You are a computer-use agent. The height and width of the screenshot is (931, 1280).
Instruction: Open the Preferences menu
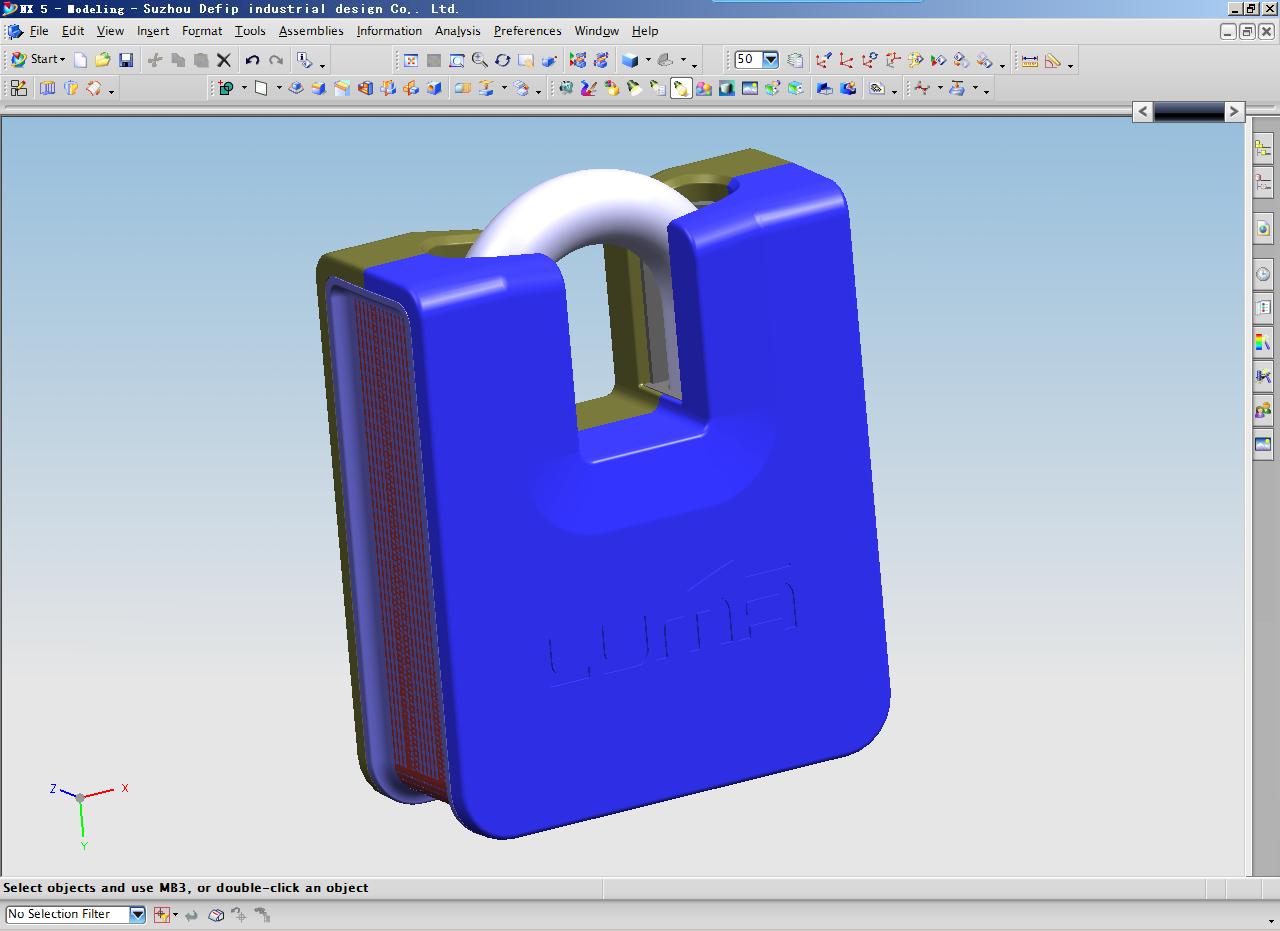pyautogui.click(x=527, y=31)
